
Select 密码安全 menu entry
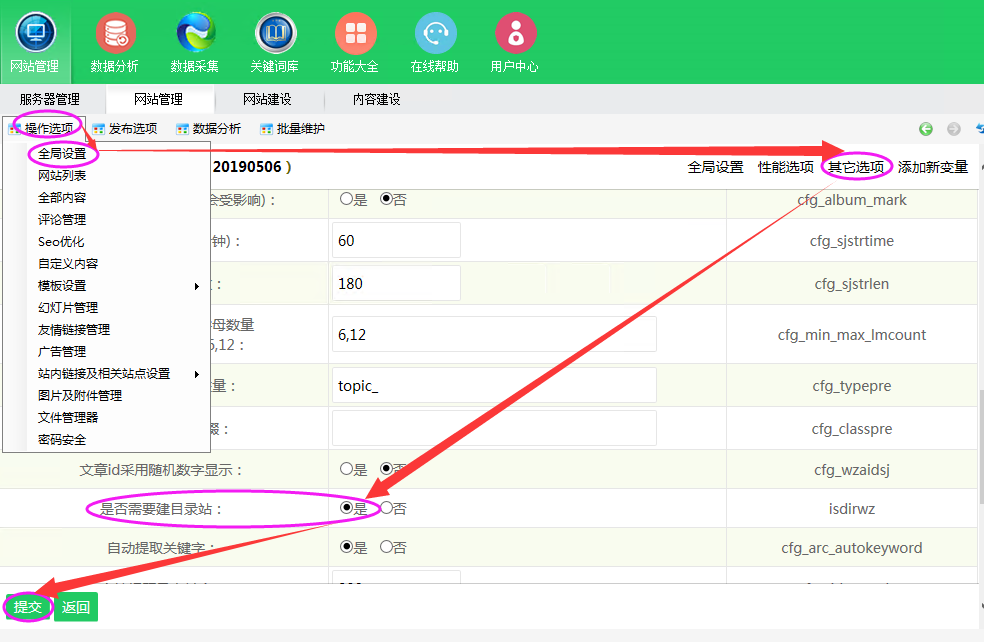point(62,439)
